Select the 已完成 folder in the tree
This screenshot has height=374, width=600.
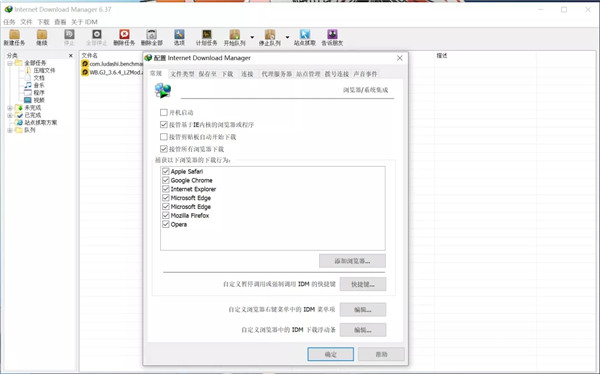coord(28,115)
